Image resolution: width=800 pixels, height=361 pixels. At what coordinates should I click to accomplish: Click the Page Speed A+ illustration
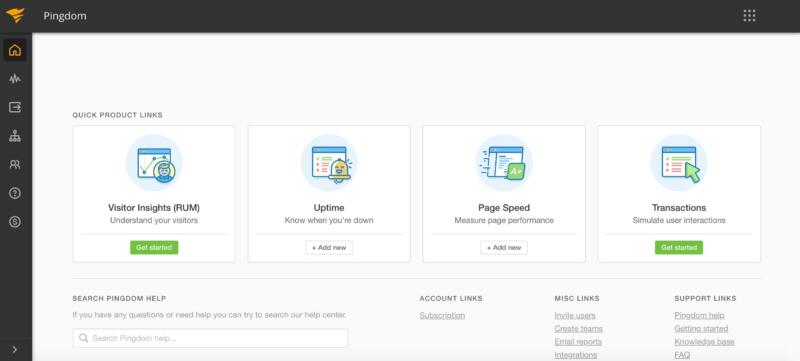pyautogui.click(x=504, y=163)
